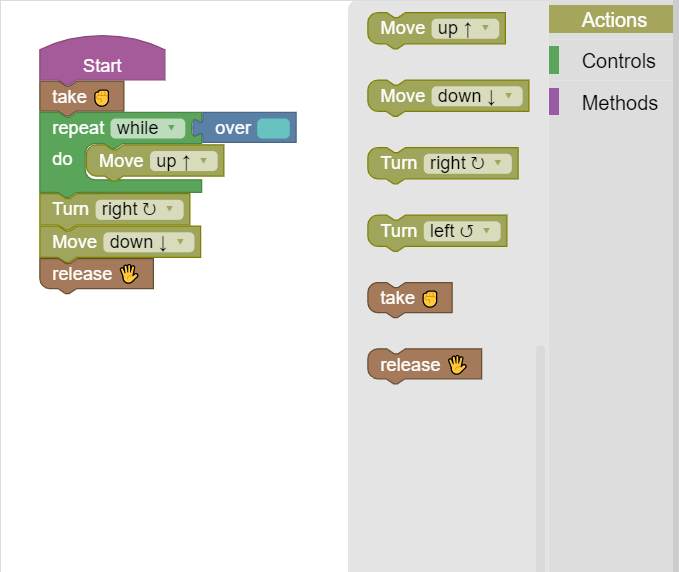Open 'up' dropdown on palette Move block
679x572 pixels.
pos(466,28)
